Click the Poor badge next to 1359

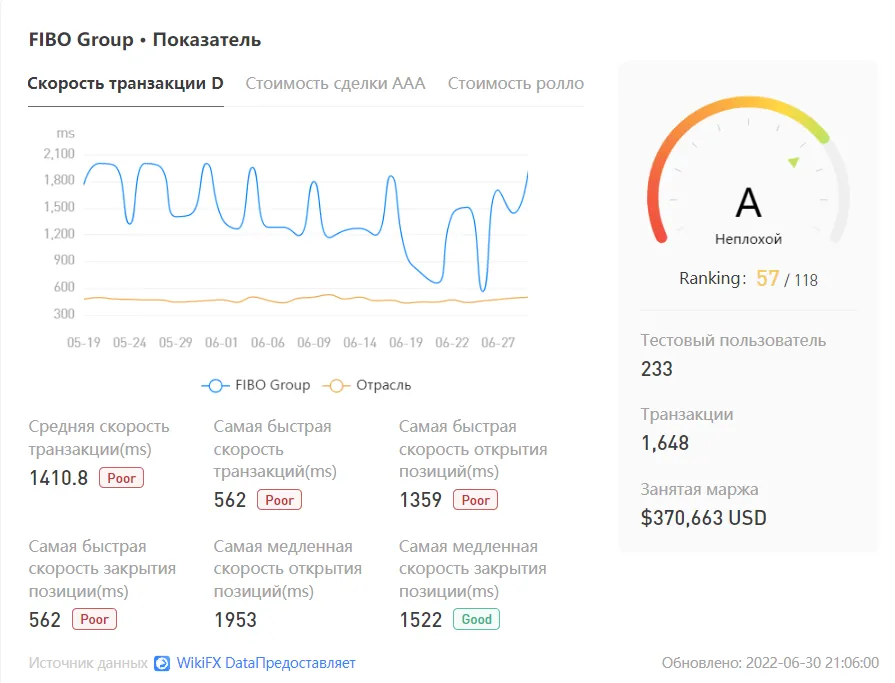[x=475, y=500]
